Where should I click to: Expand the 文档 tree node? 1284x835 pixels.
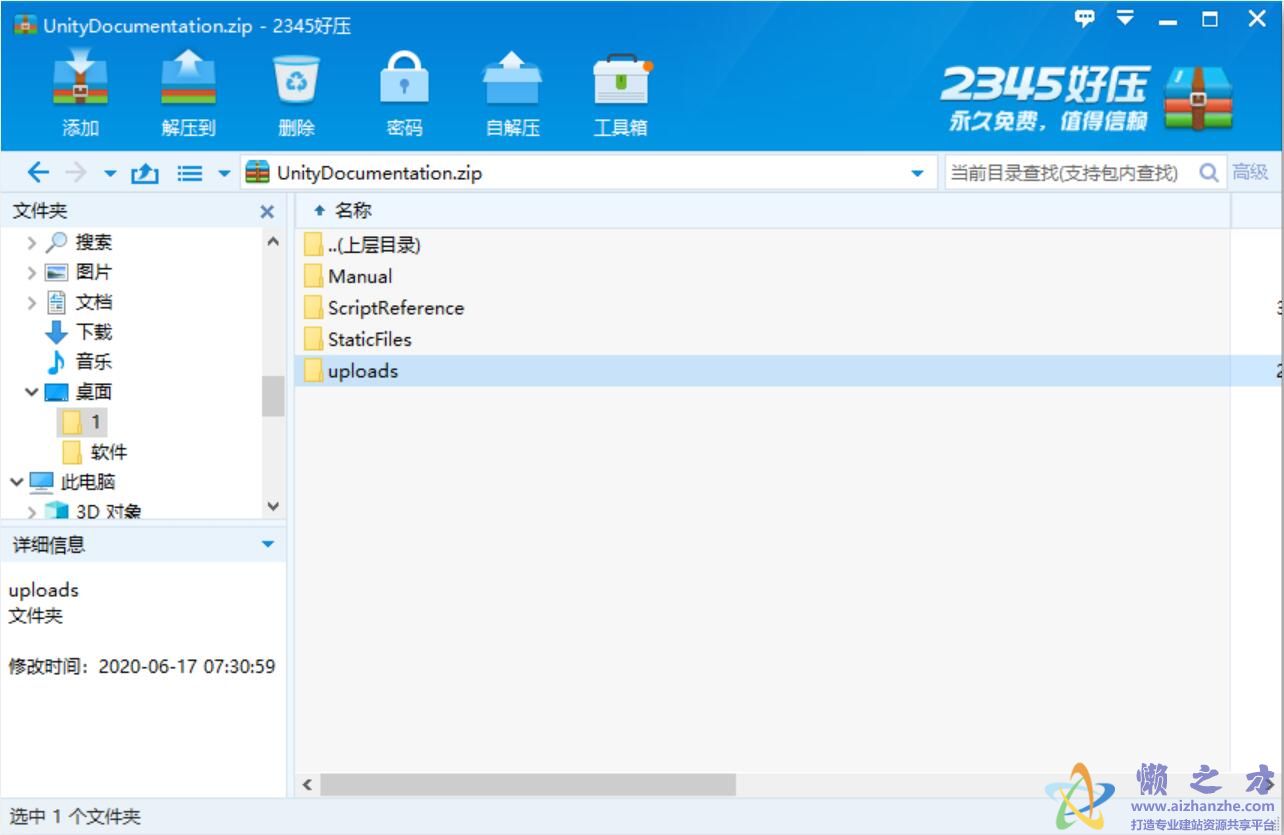point(32,302)
